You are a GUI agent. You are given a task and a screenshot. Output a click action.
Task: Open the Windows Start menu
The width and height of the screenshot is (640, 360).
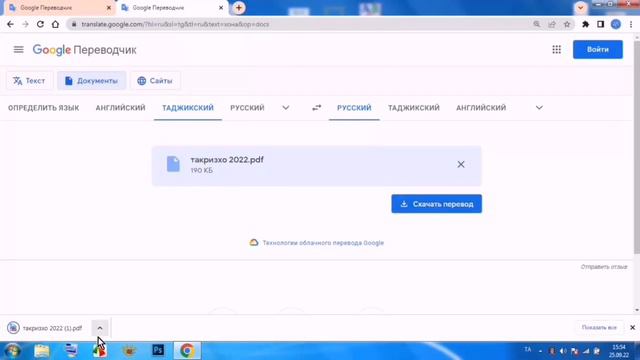[x=13, y=351]
